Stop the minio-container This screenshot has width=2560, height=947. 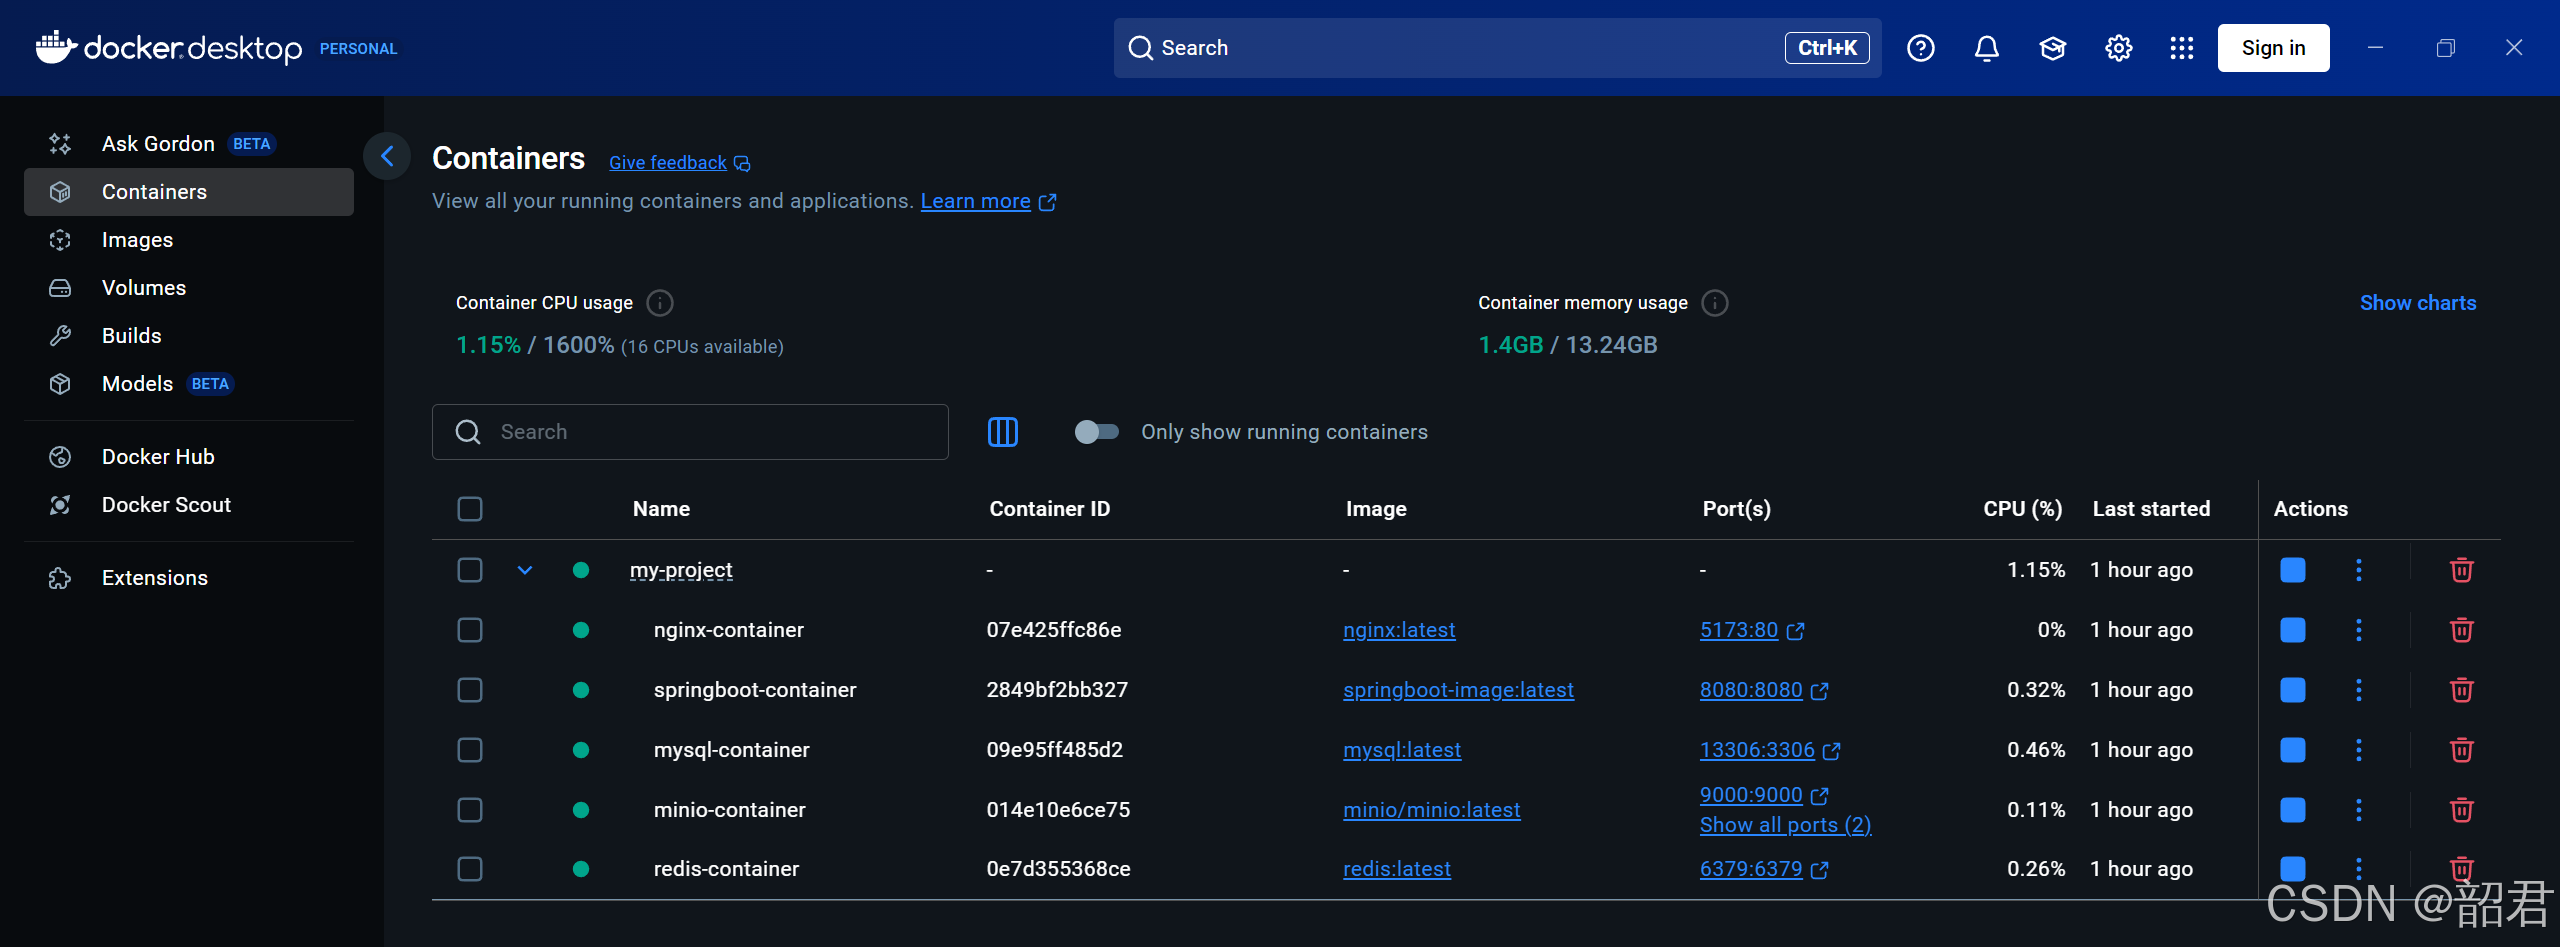[2293, 810]
